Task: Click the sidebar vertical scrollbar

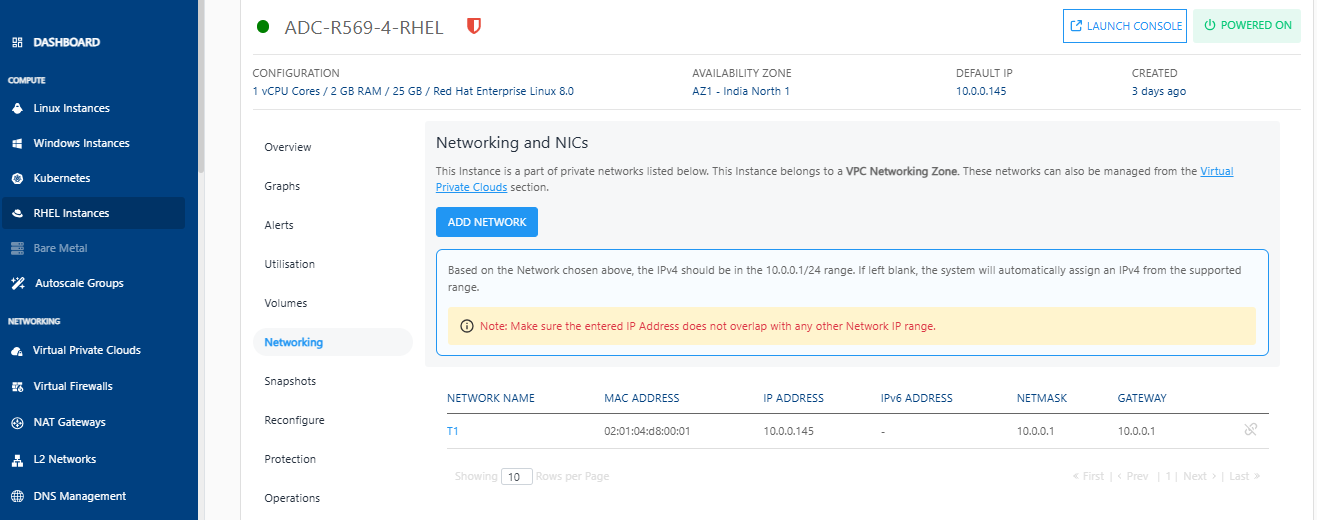Action: (x=200, y=85)
